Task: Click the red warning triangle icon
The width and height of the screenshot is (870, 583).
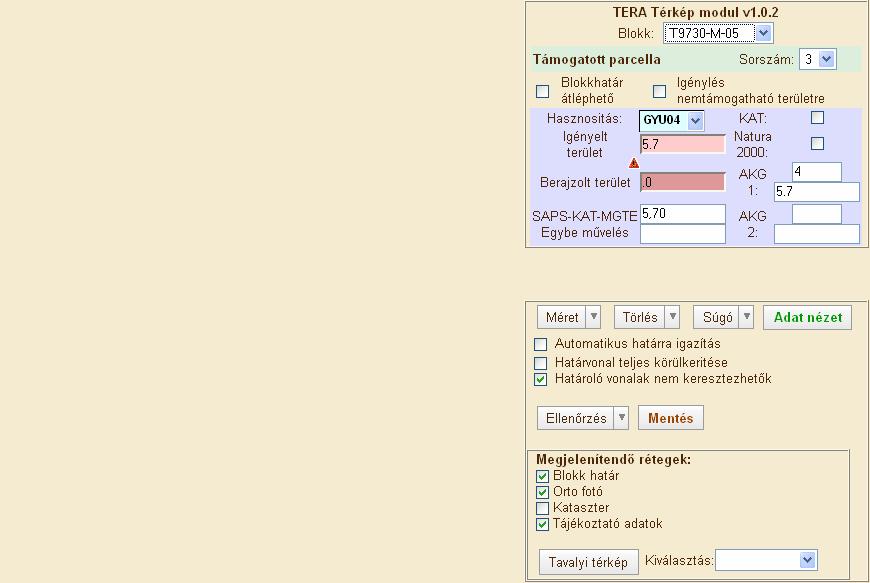Action: click(634, 163)
